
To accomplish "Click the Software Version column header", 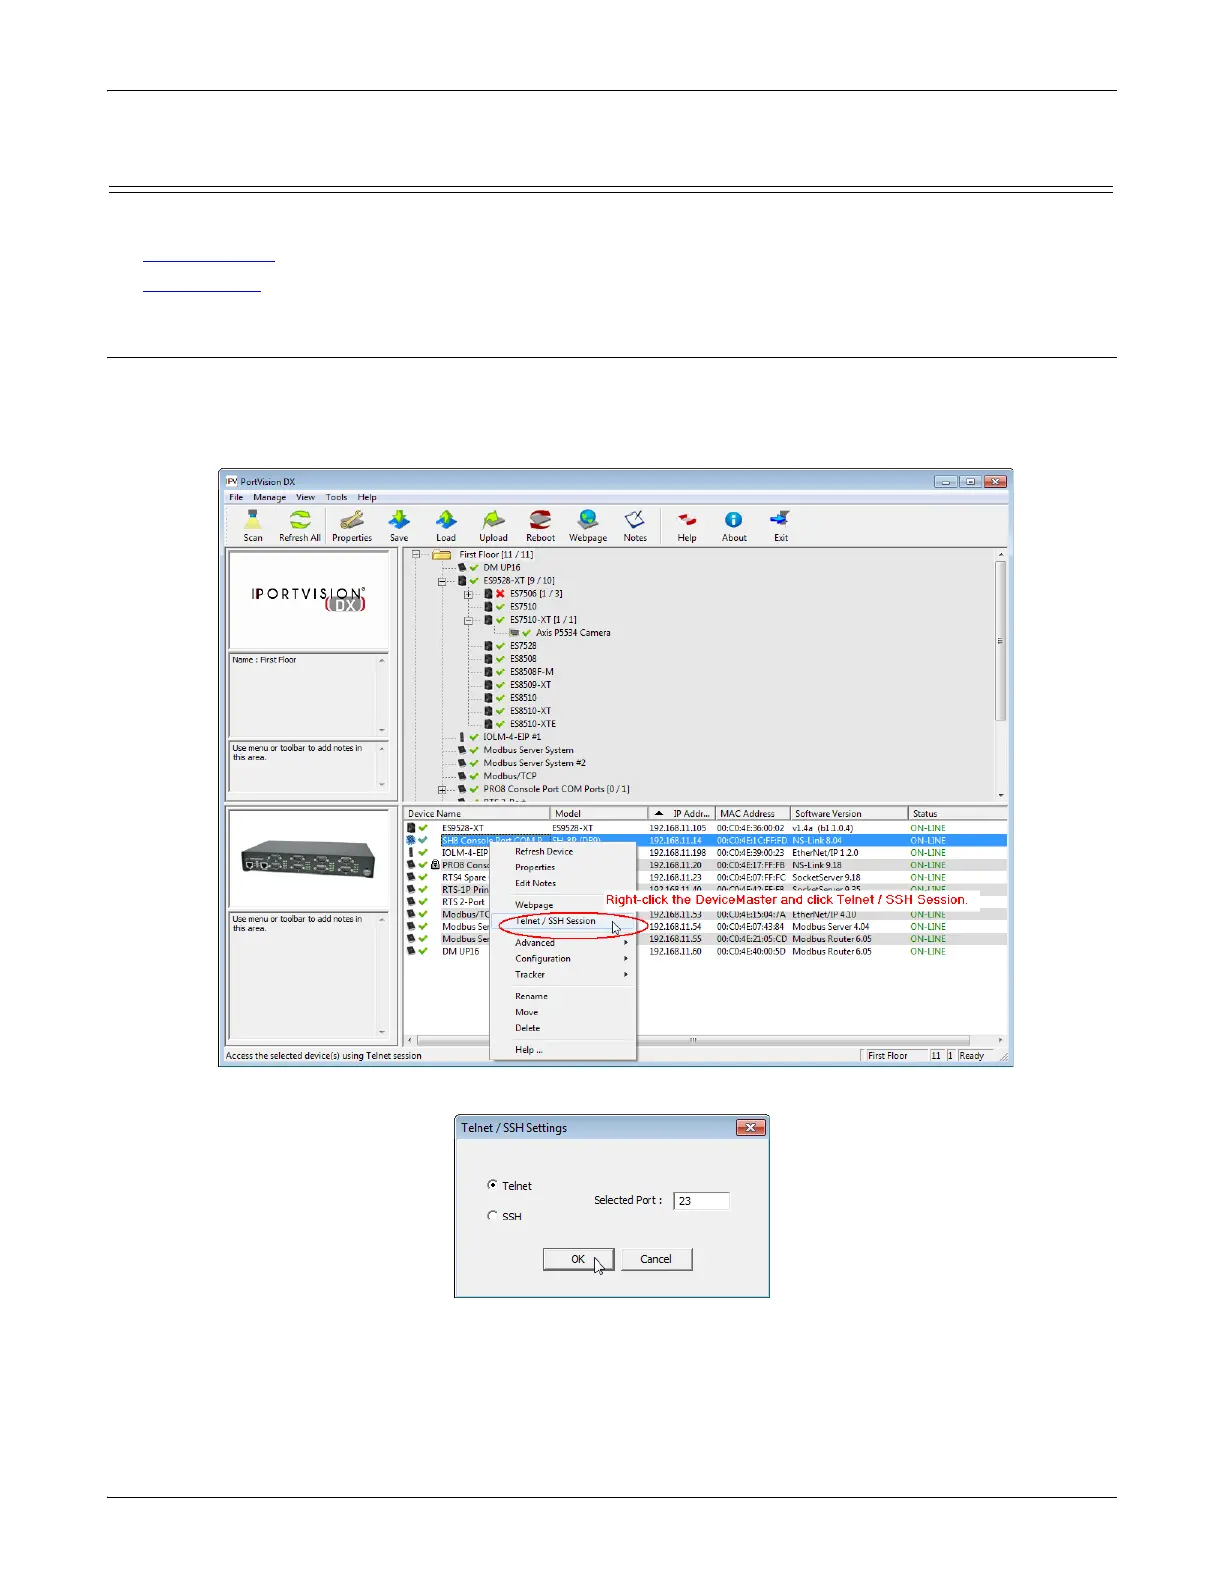I will click(849, 814).
